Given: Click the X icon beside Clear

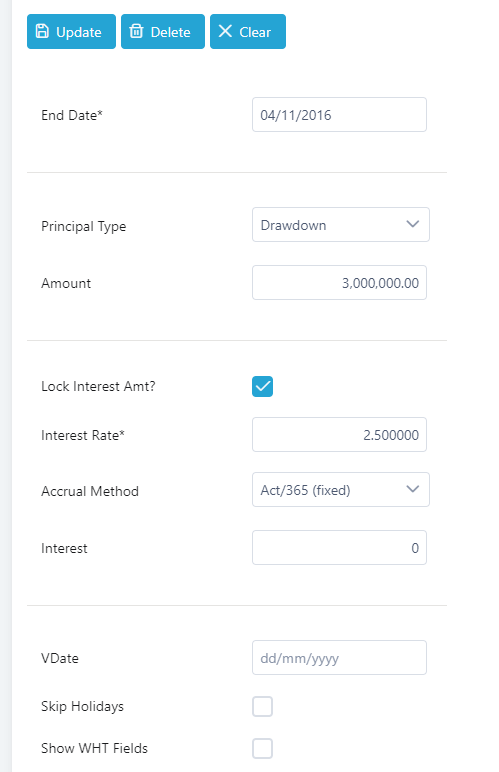Looking at the screenshot, I should click(225, 32).
